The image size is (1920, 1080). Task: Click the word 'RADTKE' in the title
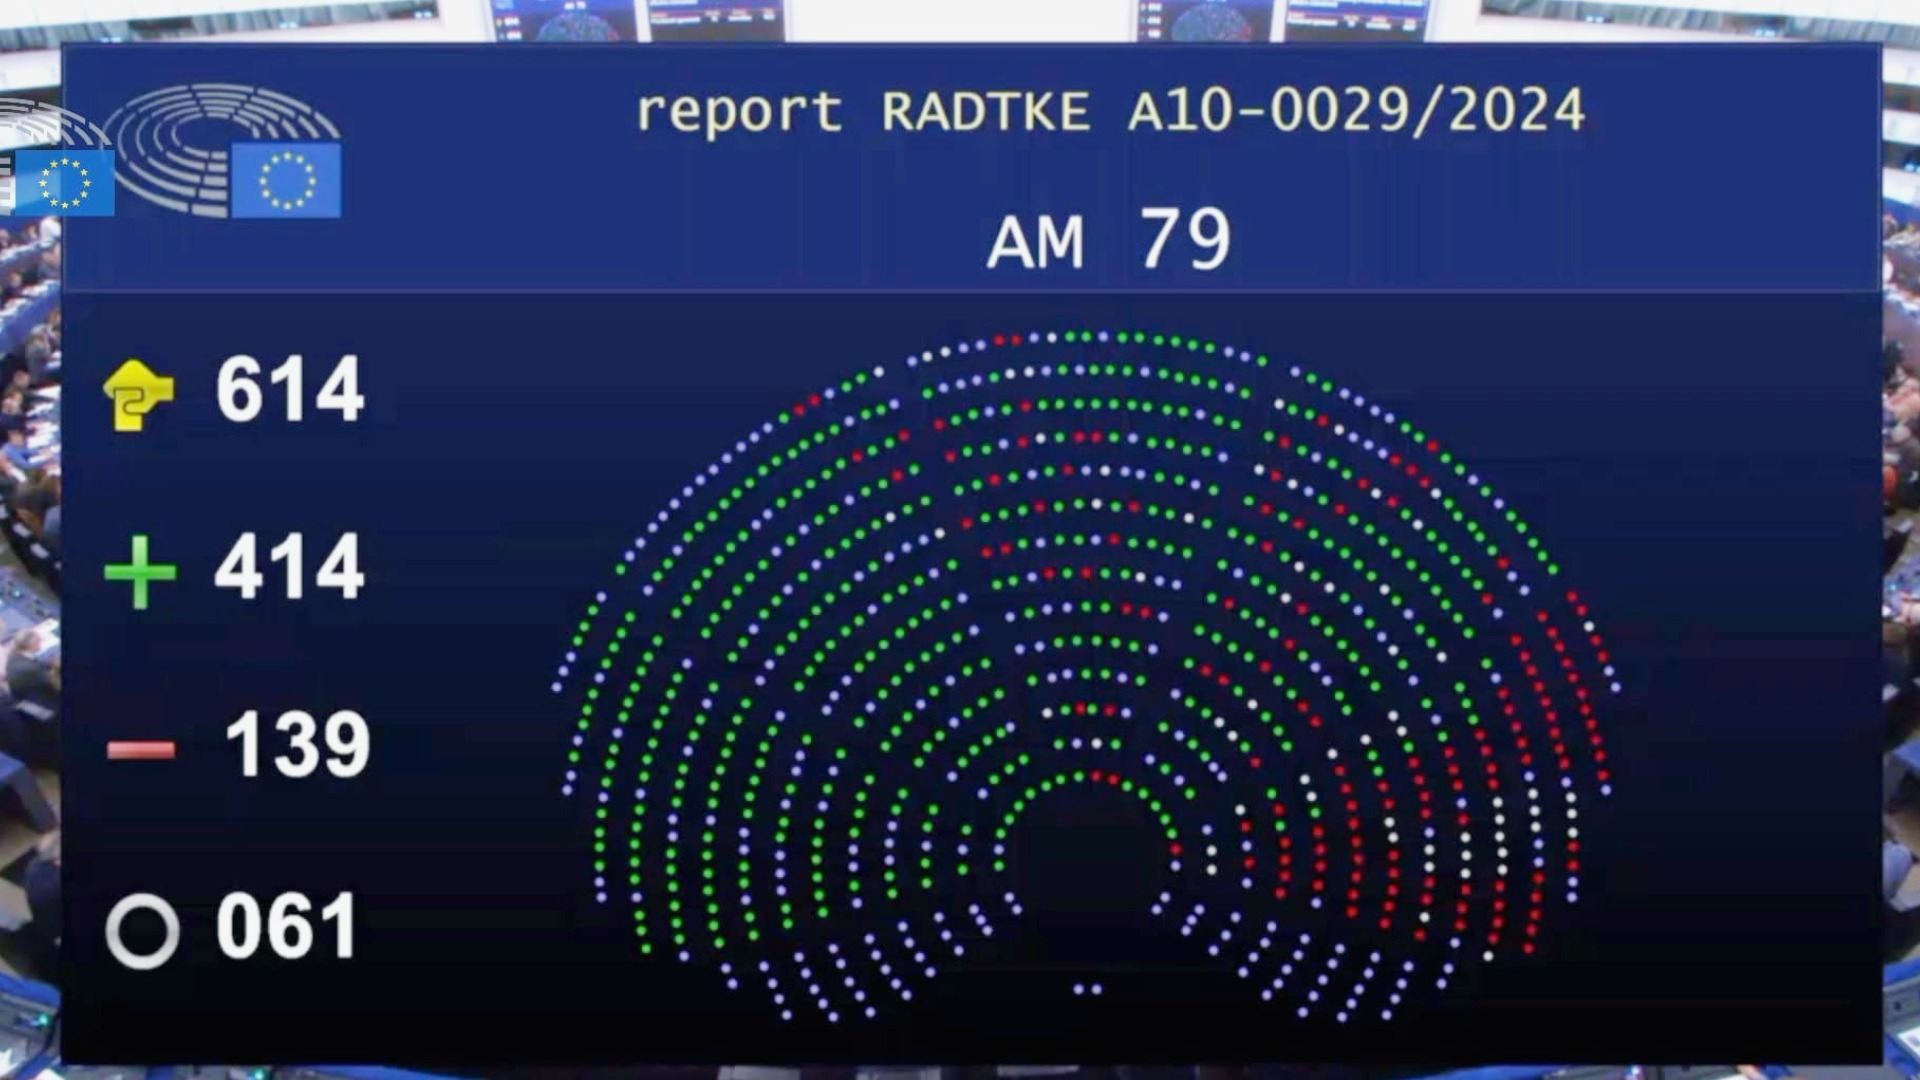pos(985,112)
